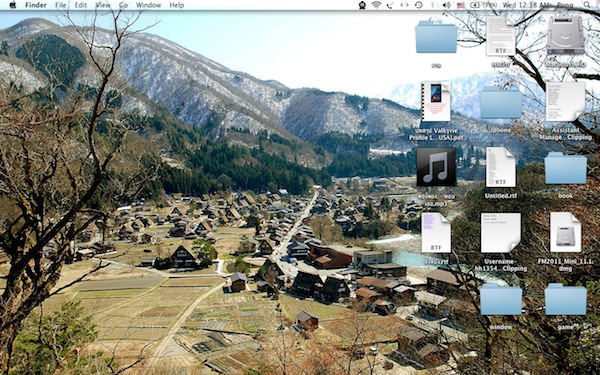Open the Time Machine menu bar icon
The image size is (600, 375).
pos(419,5)
